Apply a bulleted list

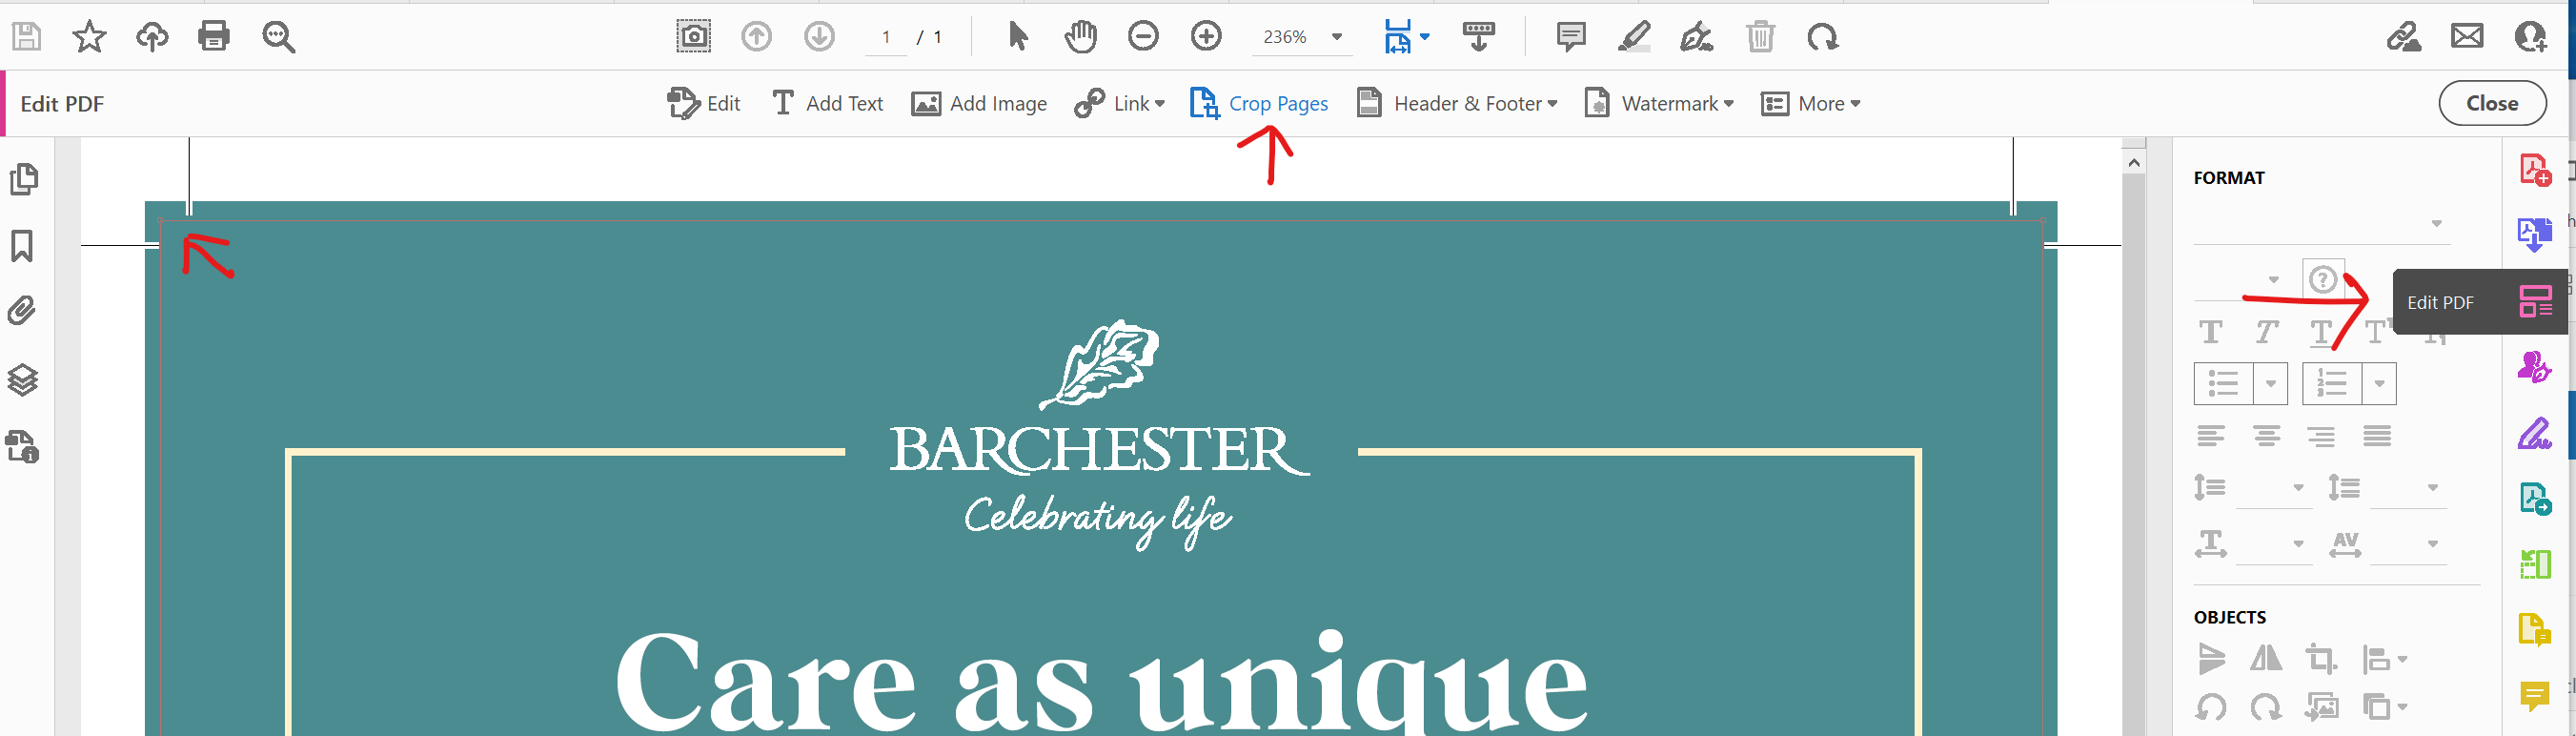2224,384
